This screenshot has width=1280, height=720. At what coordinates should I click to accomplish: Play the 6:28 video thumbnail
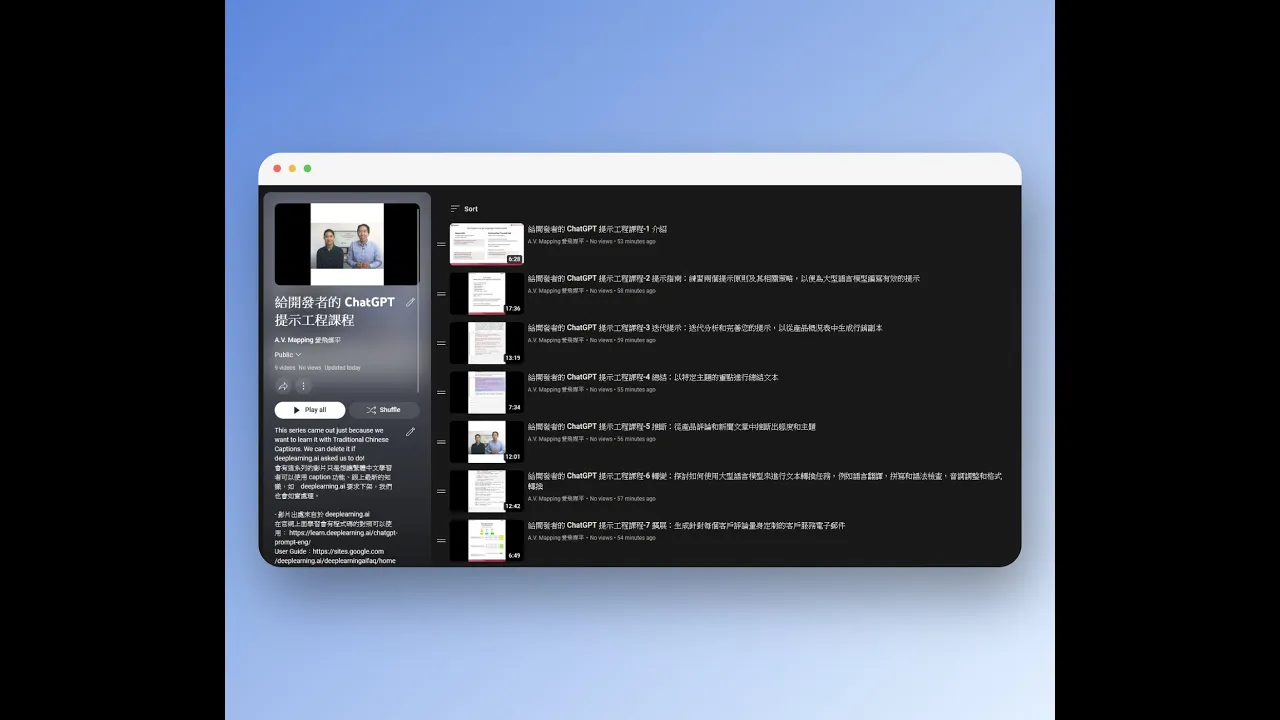point(487,244)
